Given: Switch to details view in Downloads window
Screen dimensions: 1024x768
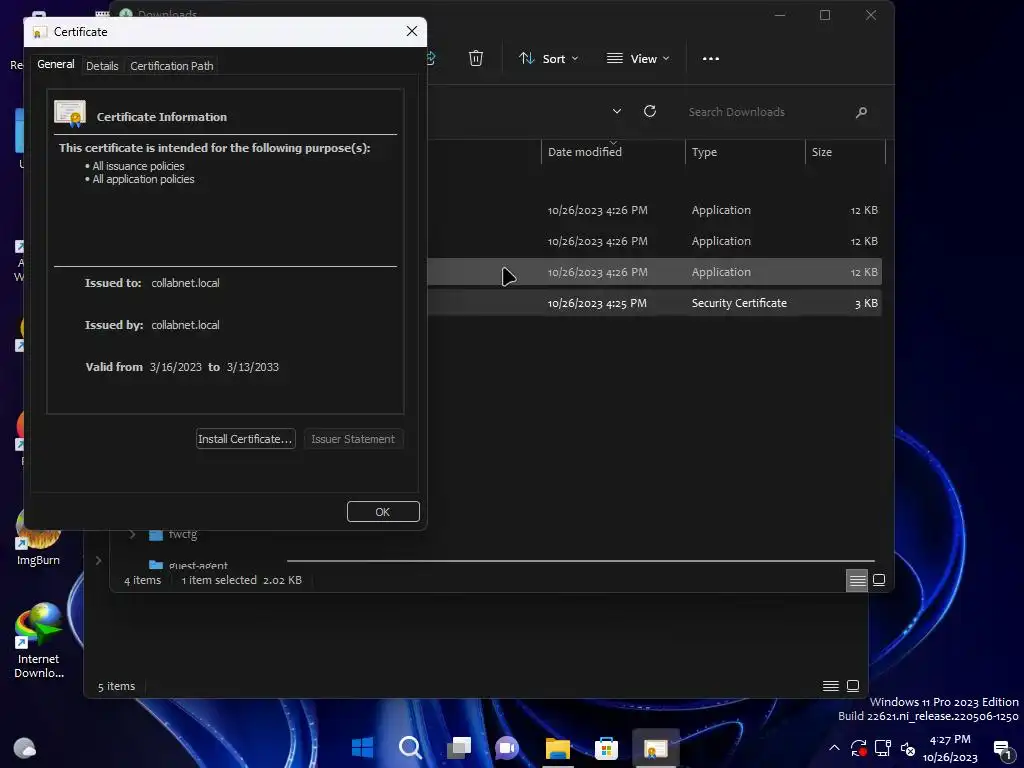Looking at the screenshot, I should [x=857, y=580].
